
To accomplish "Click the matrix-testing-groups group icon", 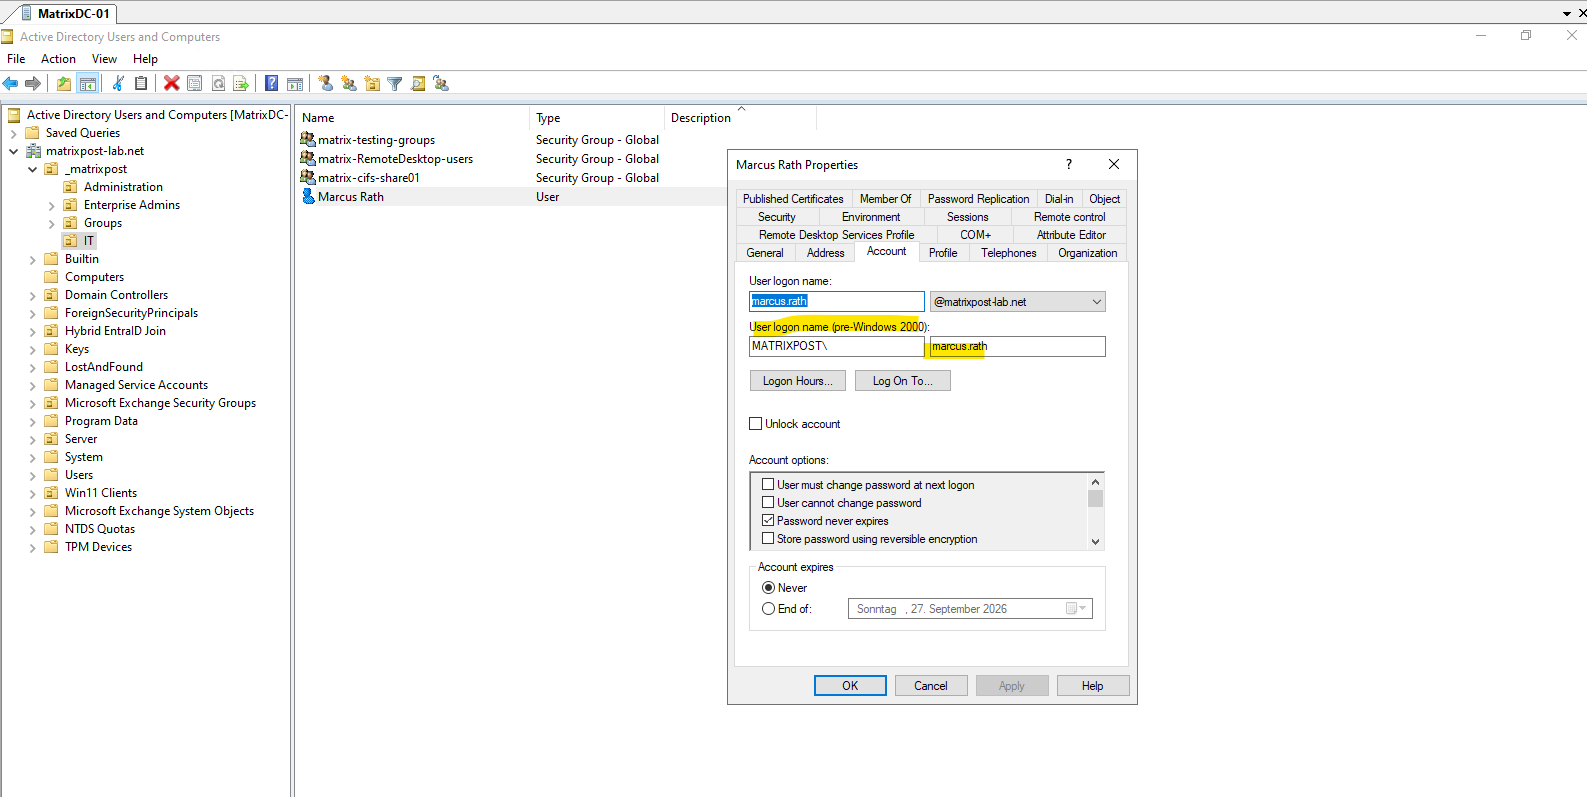I will point(308,139).
